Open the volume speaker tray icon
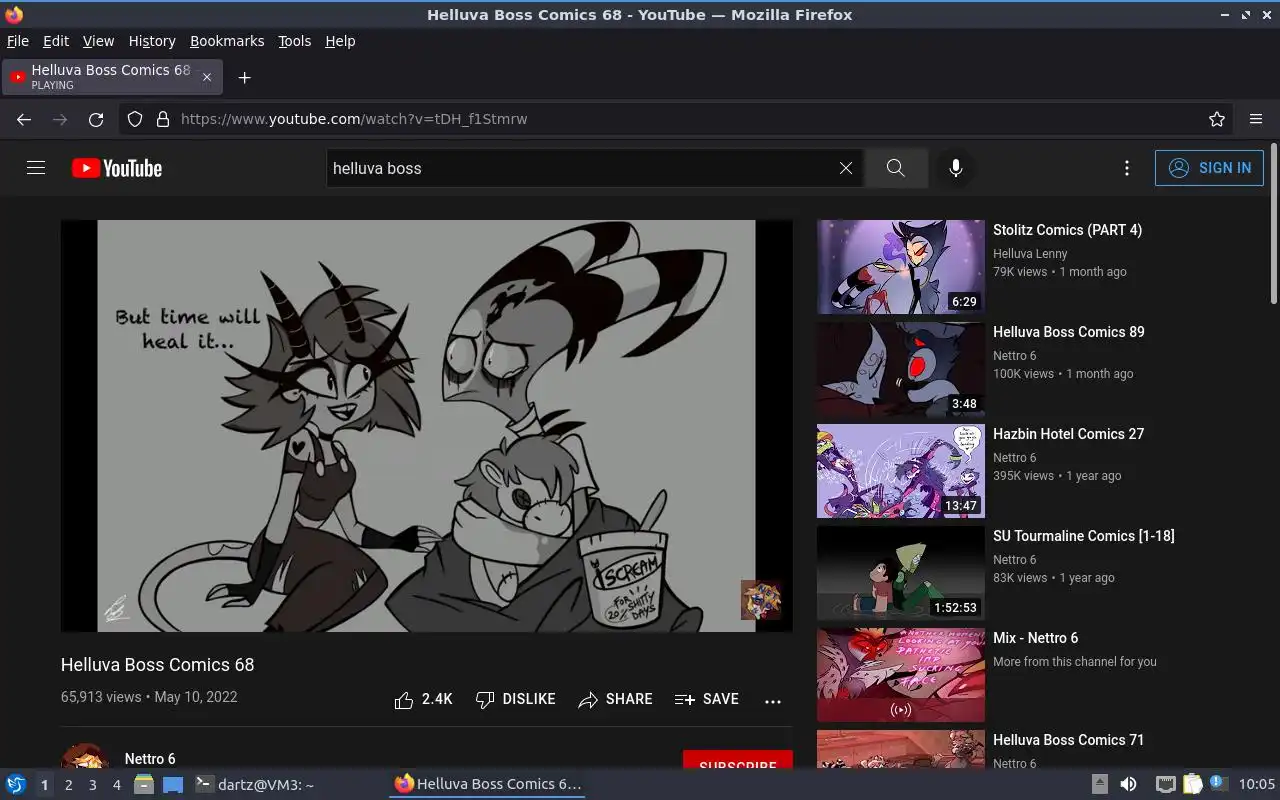 click(1128, 784)
